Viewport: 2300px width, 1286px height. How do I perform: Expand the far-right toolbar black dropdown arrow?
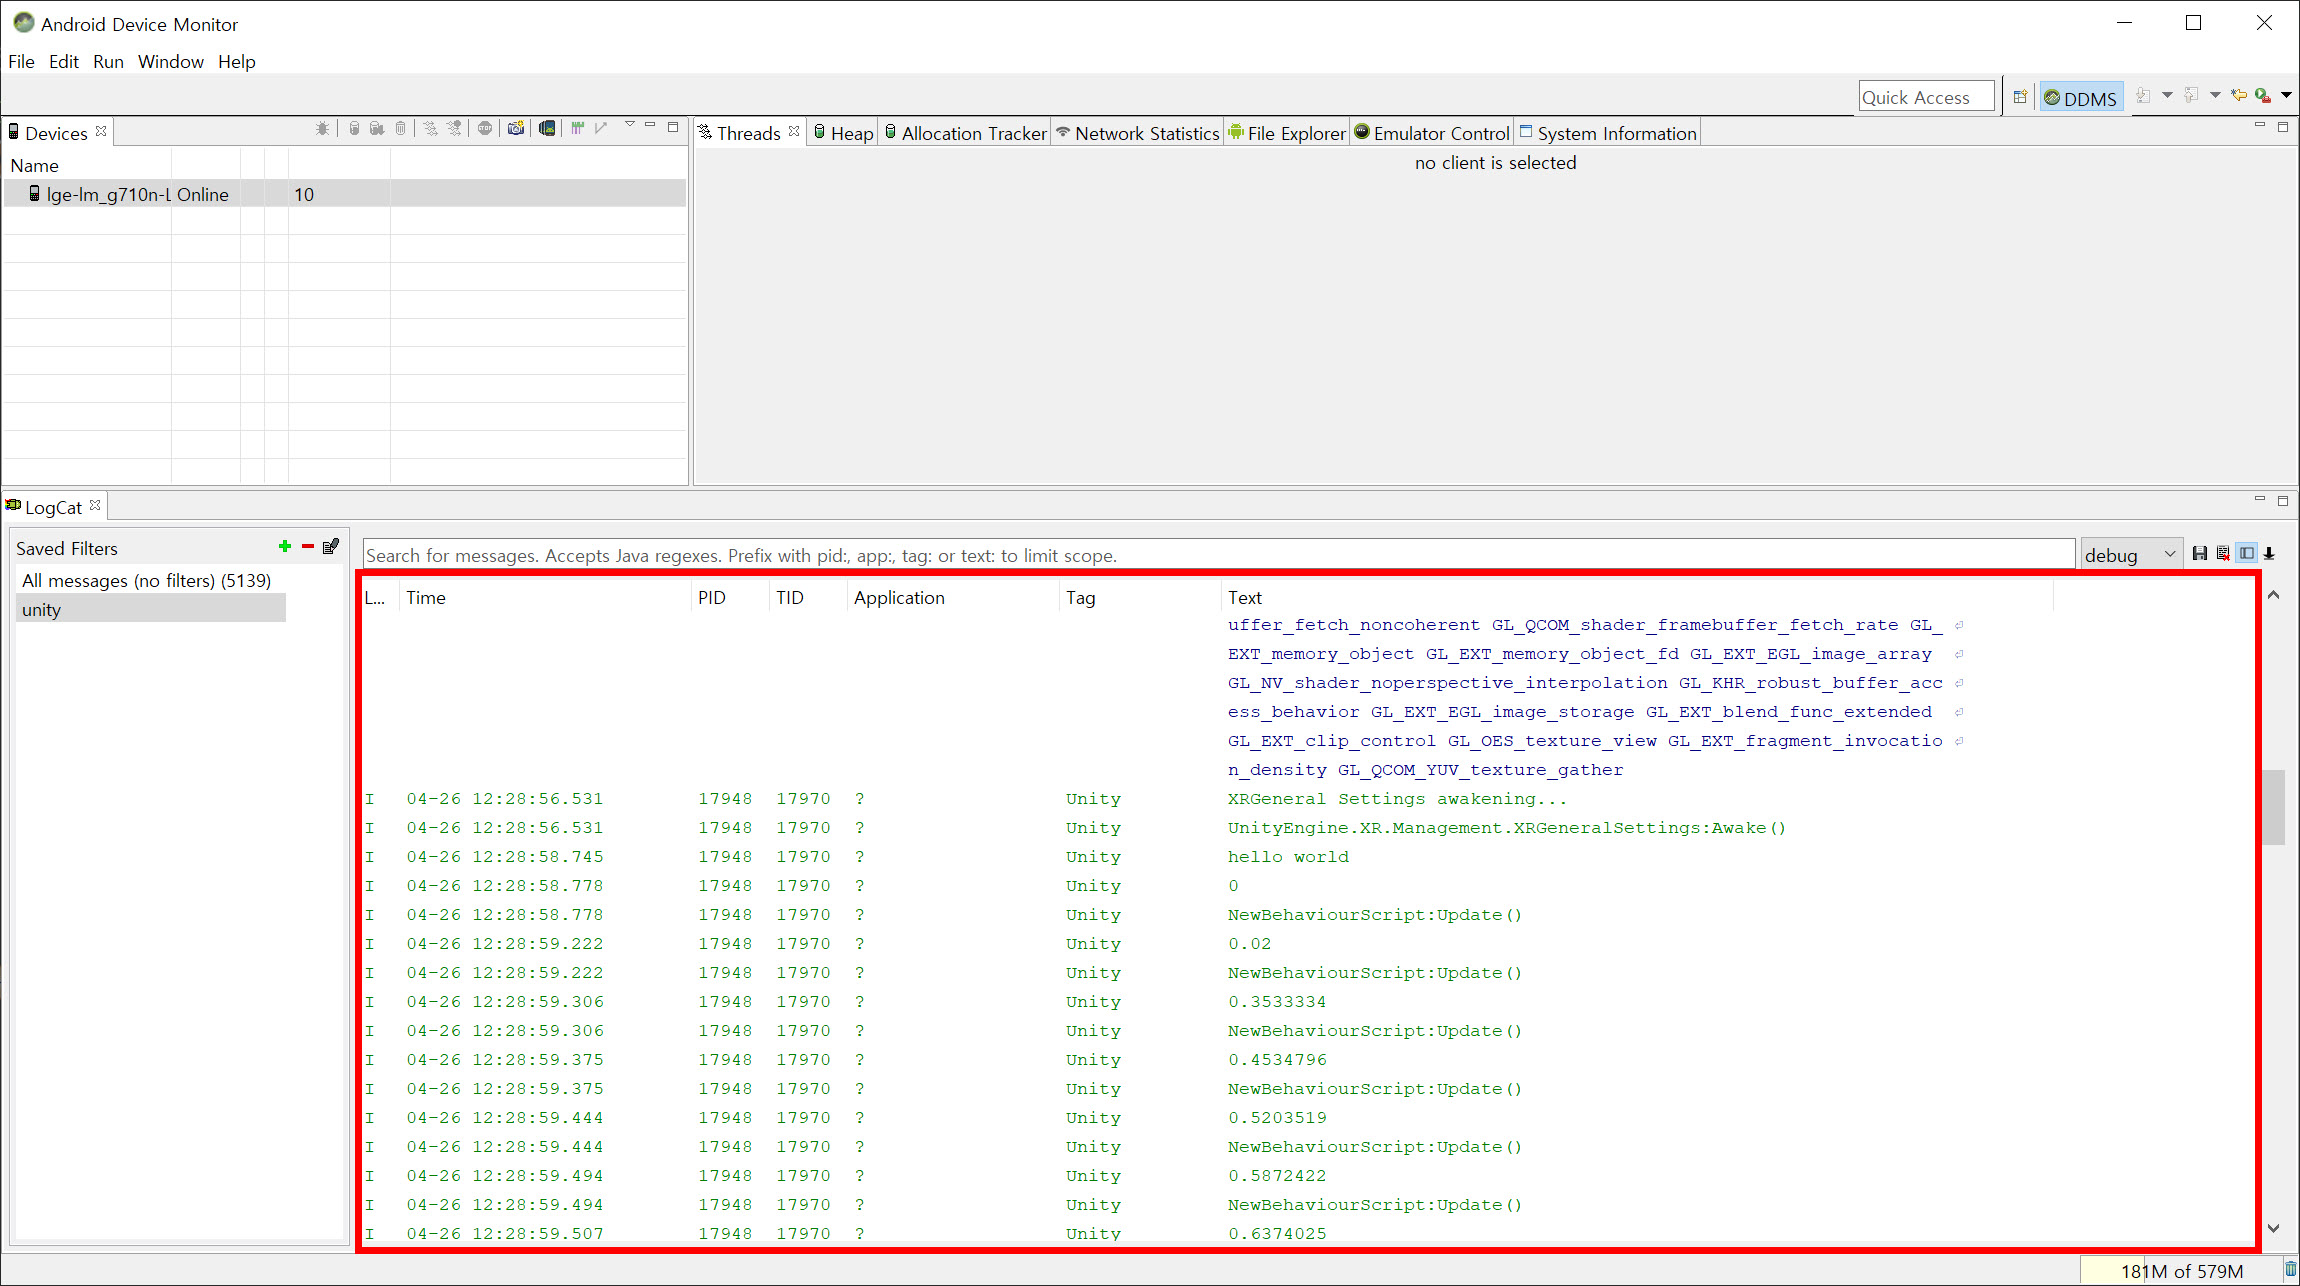pos(2286,96)
